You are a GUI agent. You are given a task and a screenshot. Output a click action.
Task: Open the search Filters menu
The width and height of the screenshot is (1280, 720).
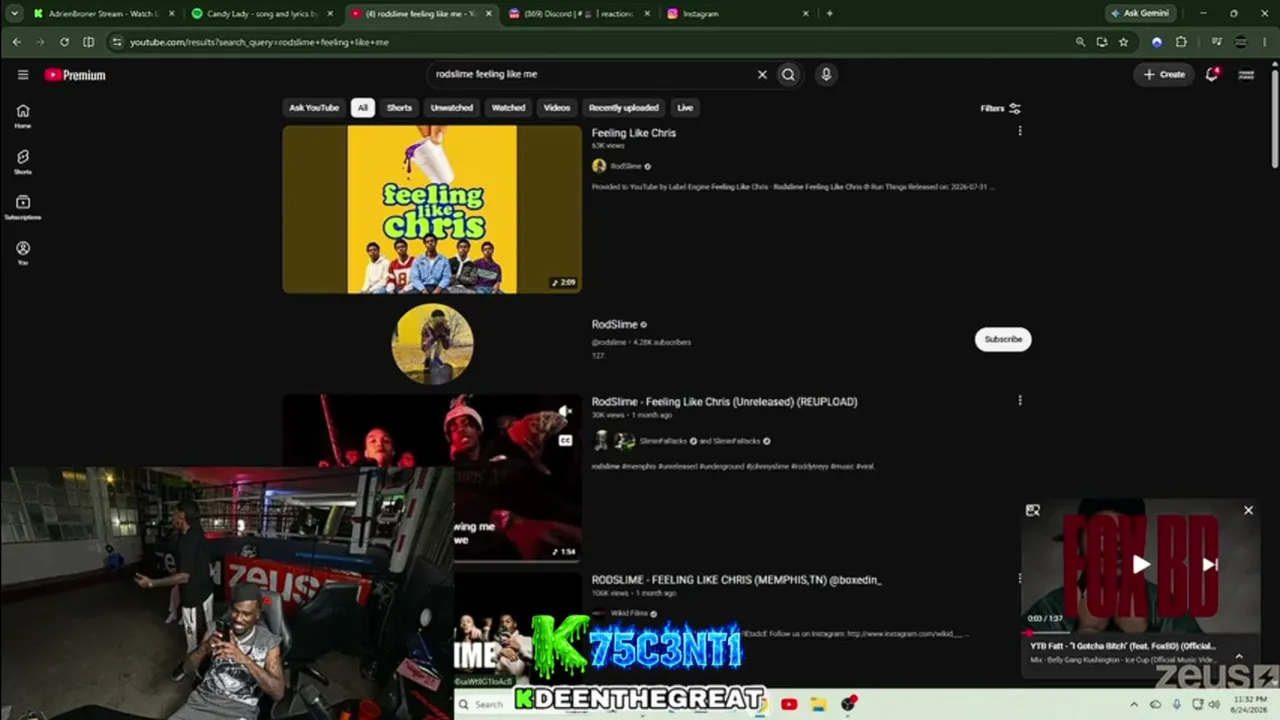[x=1000, y=108]
